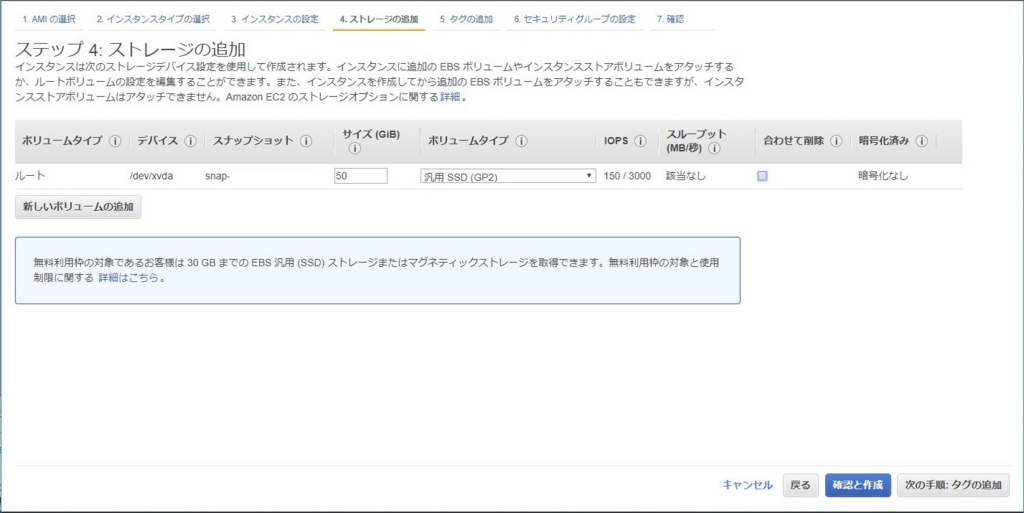Screen dimensions: 1024x513
Task: Click キャンセル link
Action: pyautogui.click(x=747, y=485)
